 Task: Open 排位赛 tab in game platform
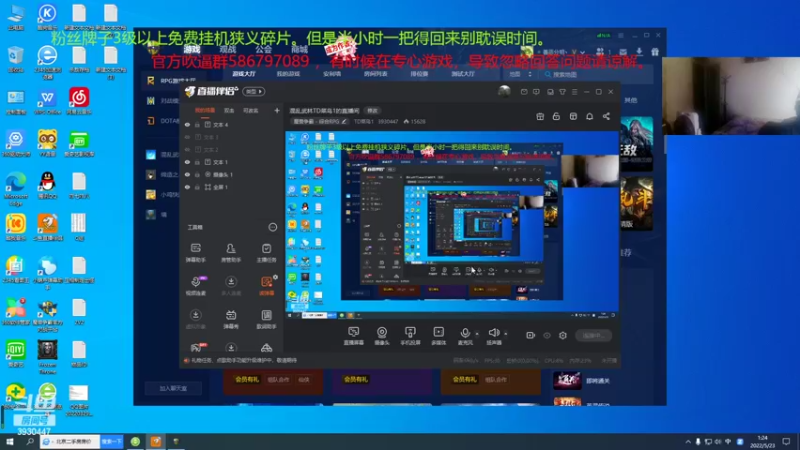[x=419, y=74]
